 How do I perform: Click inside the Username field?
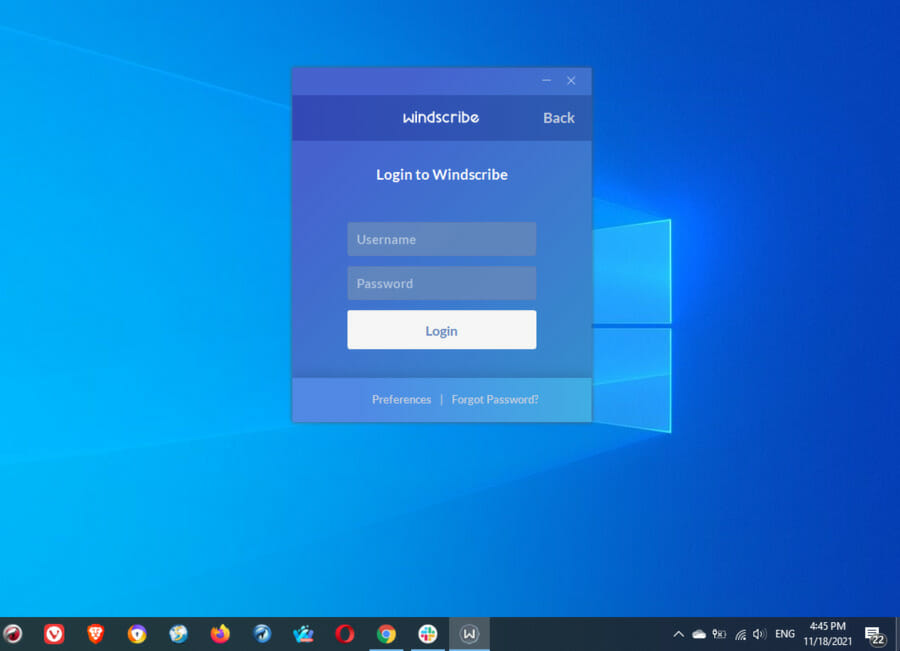[441, 239]
